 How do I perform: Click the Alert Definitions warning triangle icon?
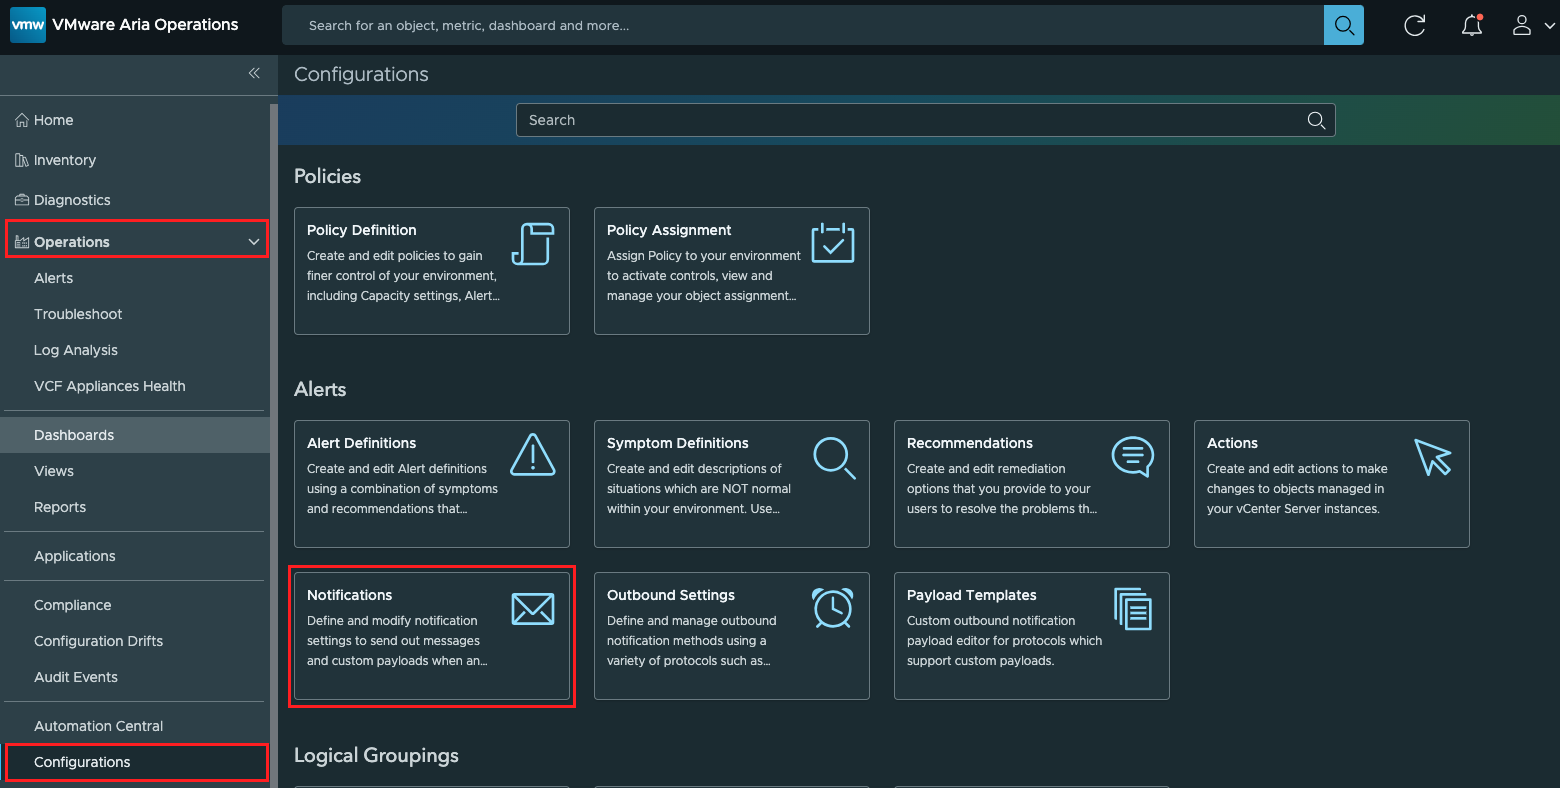tap(533, 455)
